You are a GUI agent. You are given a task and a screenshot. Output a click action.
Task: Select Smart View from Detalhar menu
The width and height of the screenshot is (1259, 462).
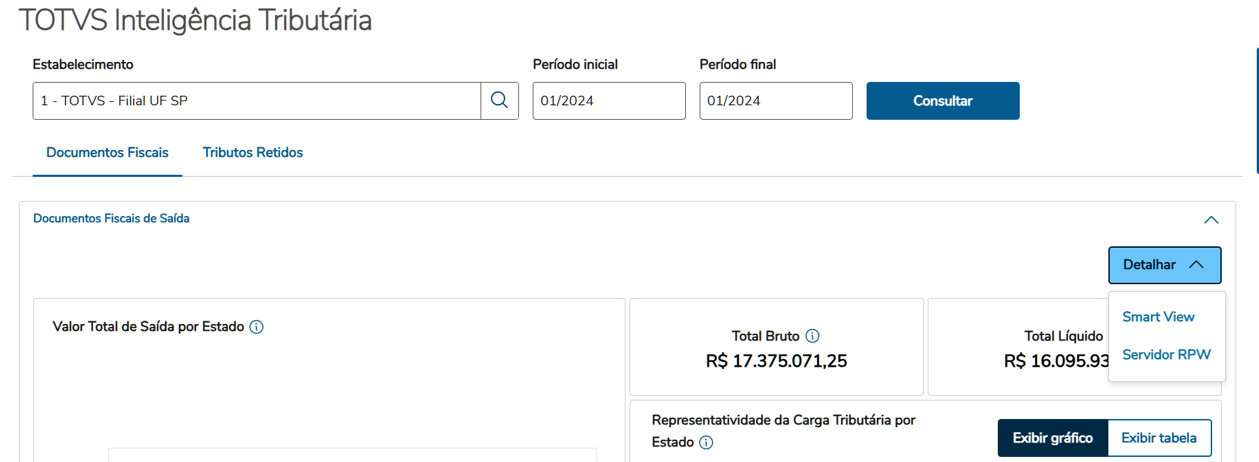tap(1158, 317)
